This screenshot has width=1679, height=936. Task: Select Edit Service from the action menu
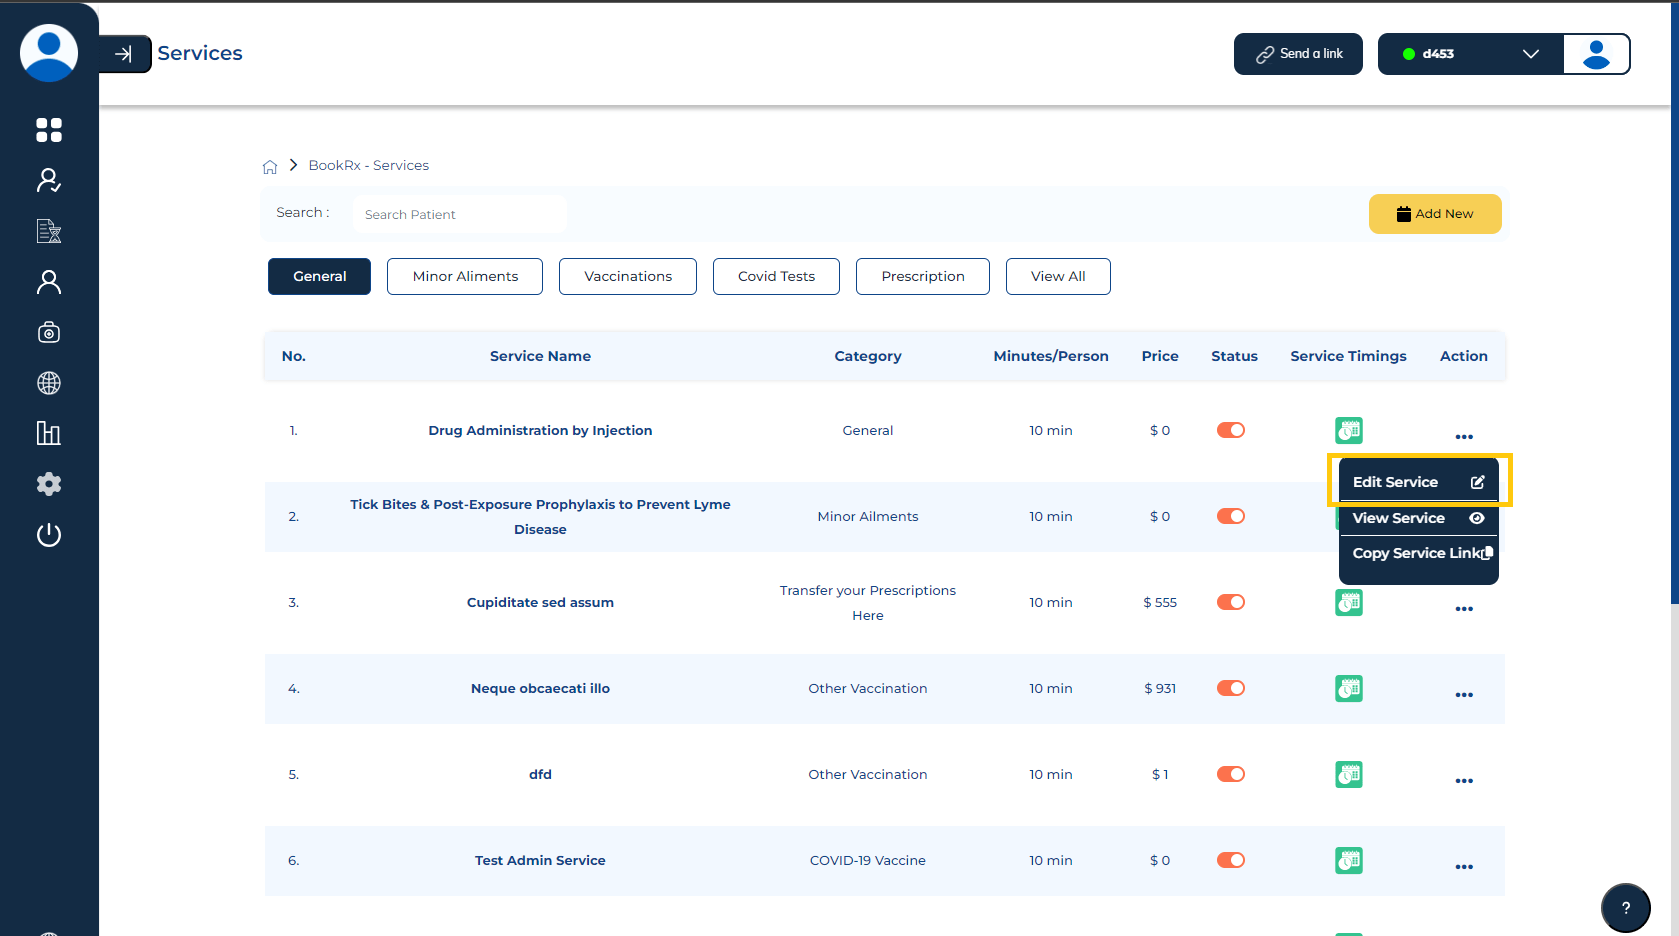1417,482
